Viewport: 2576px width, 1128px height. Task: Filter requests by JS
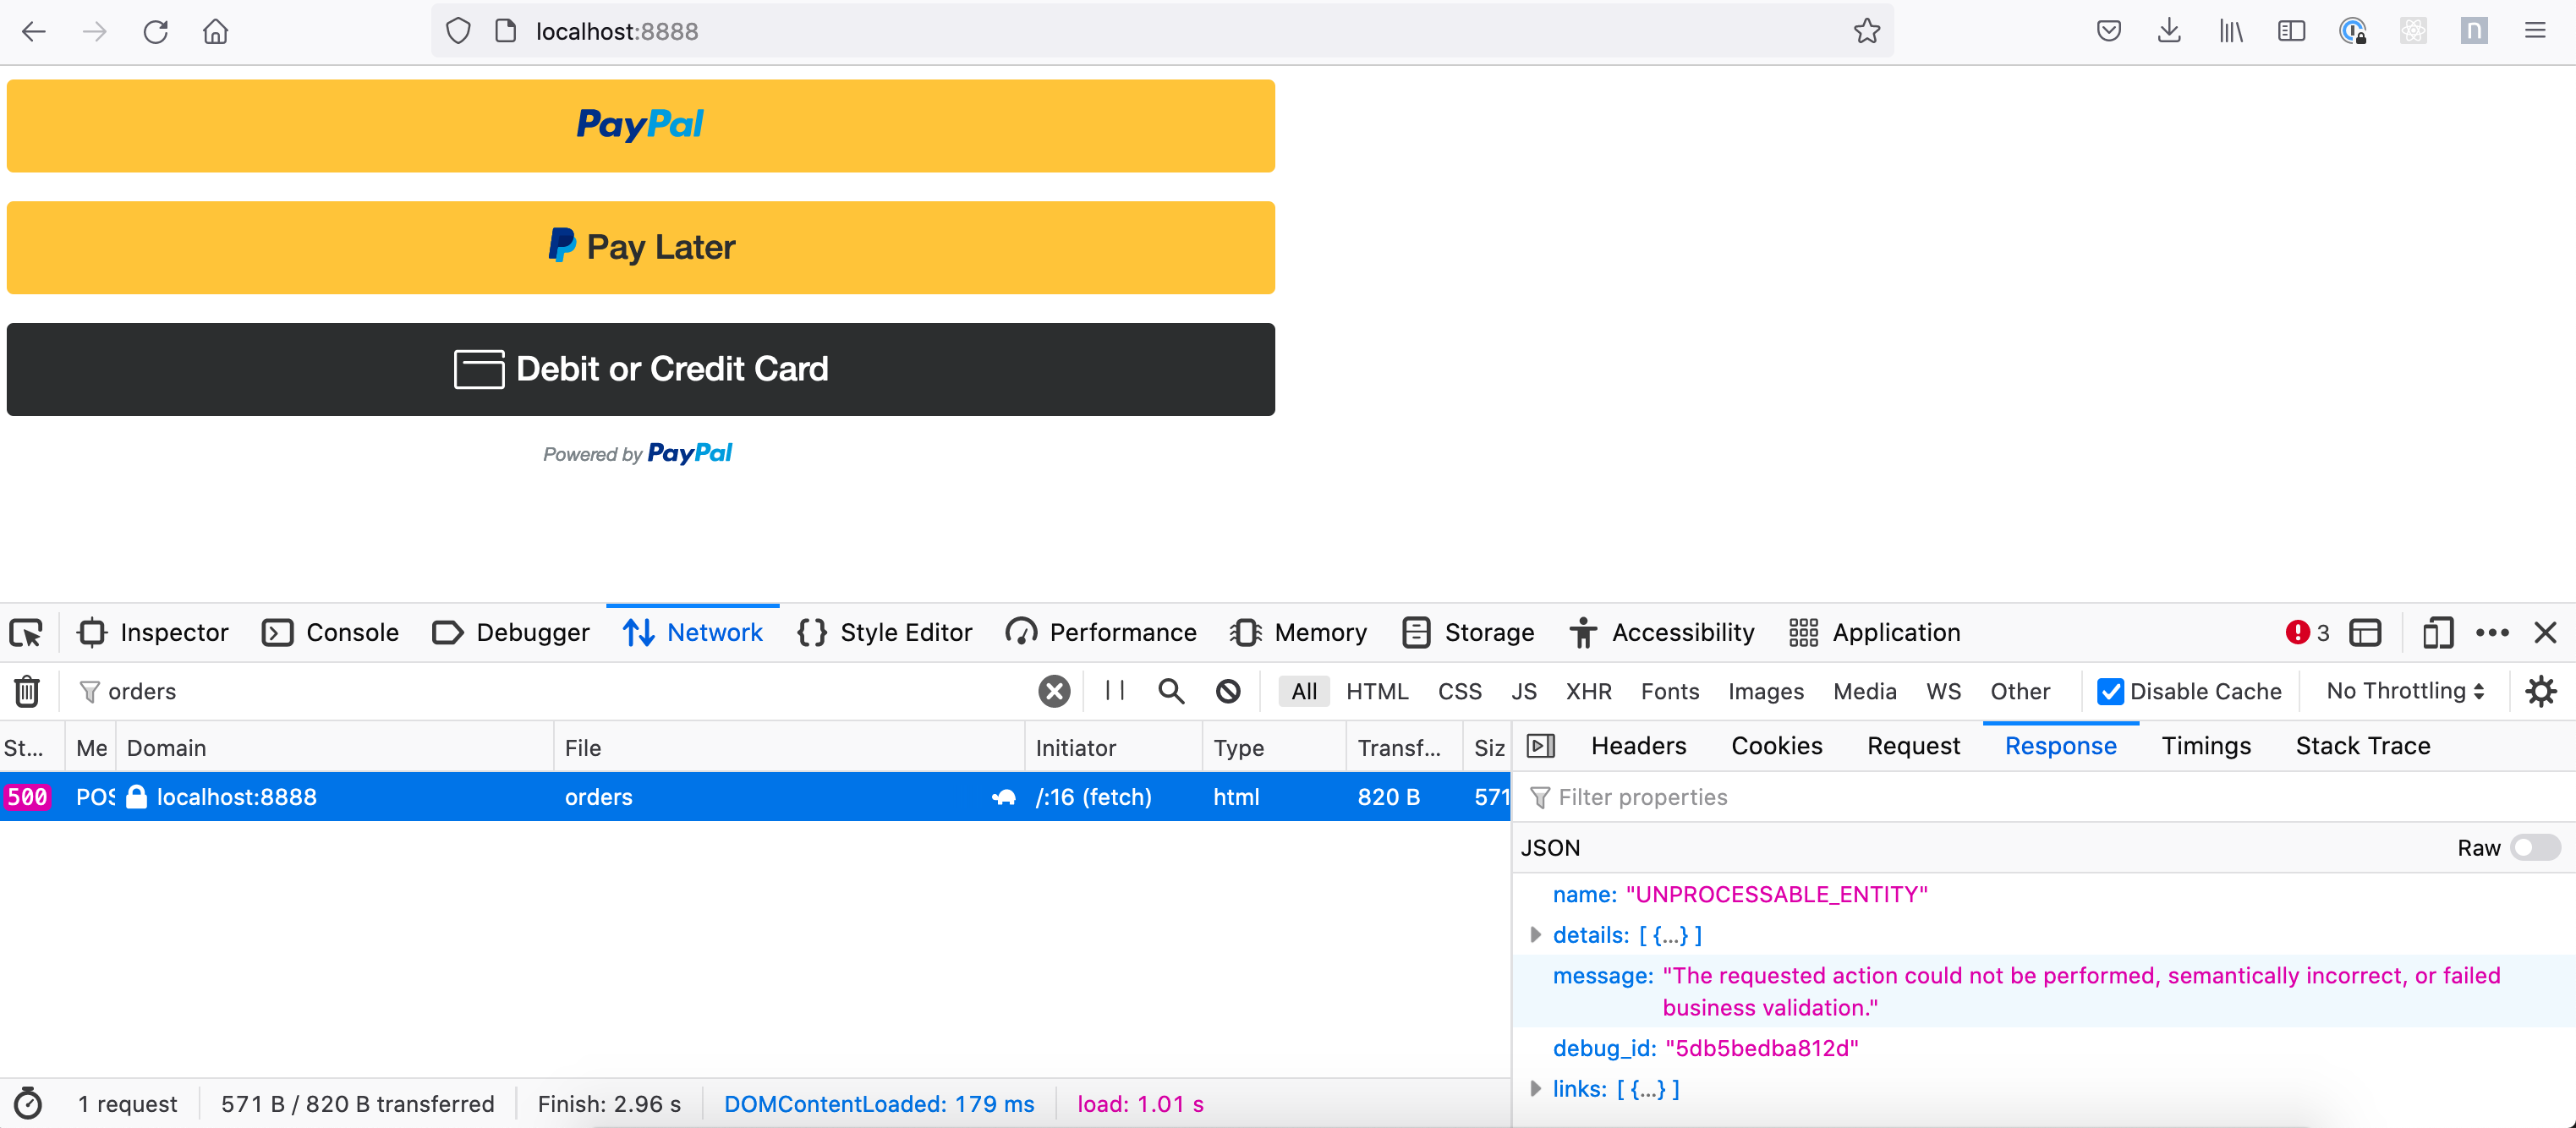[1524, 692]
